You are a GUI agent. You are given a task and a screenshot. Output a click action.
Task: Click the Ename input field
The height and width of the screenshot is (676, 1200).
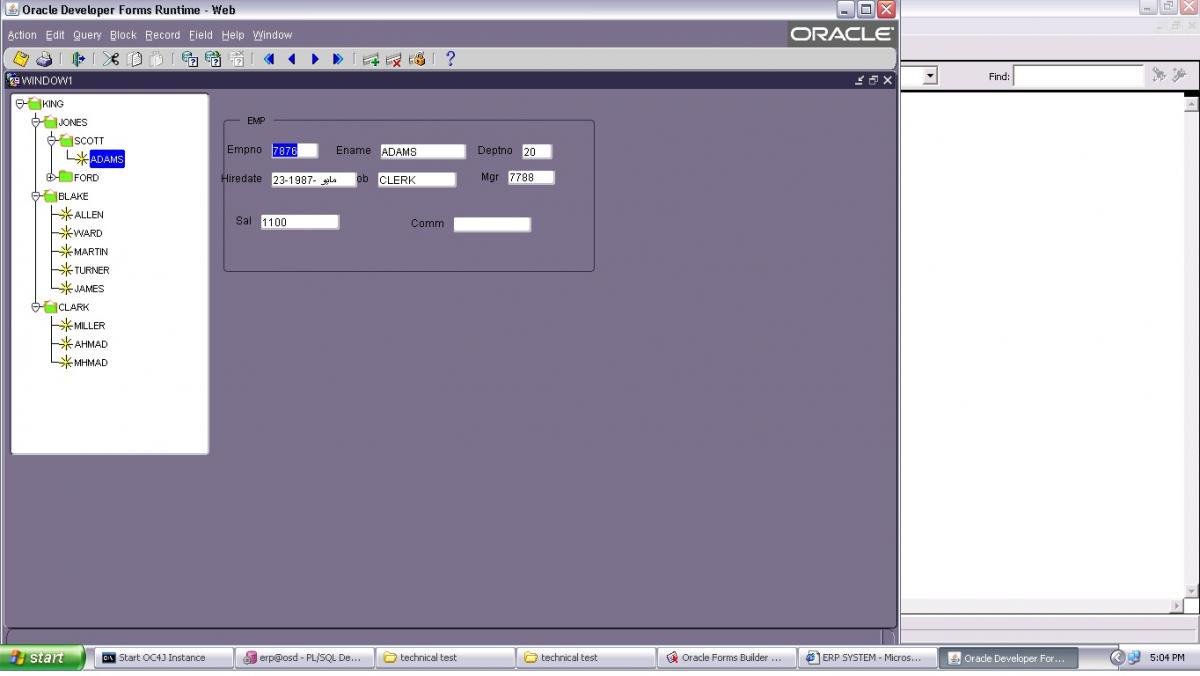pyautogui.click(x=421, y=152)
